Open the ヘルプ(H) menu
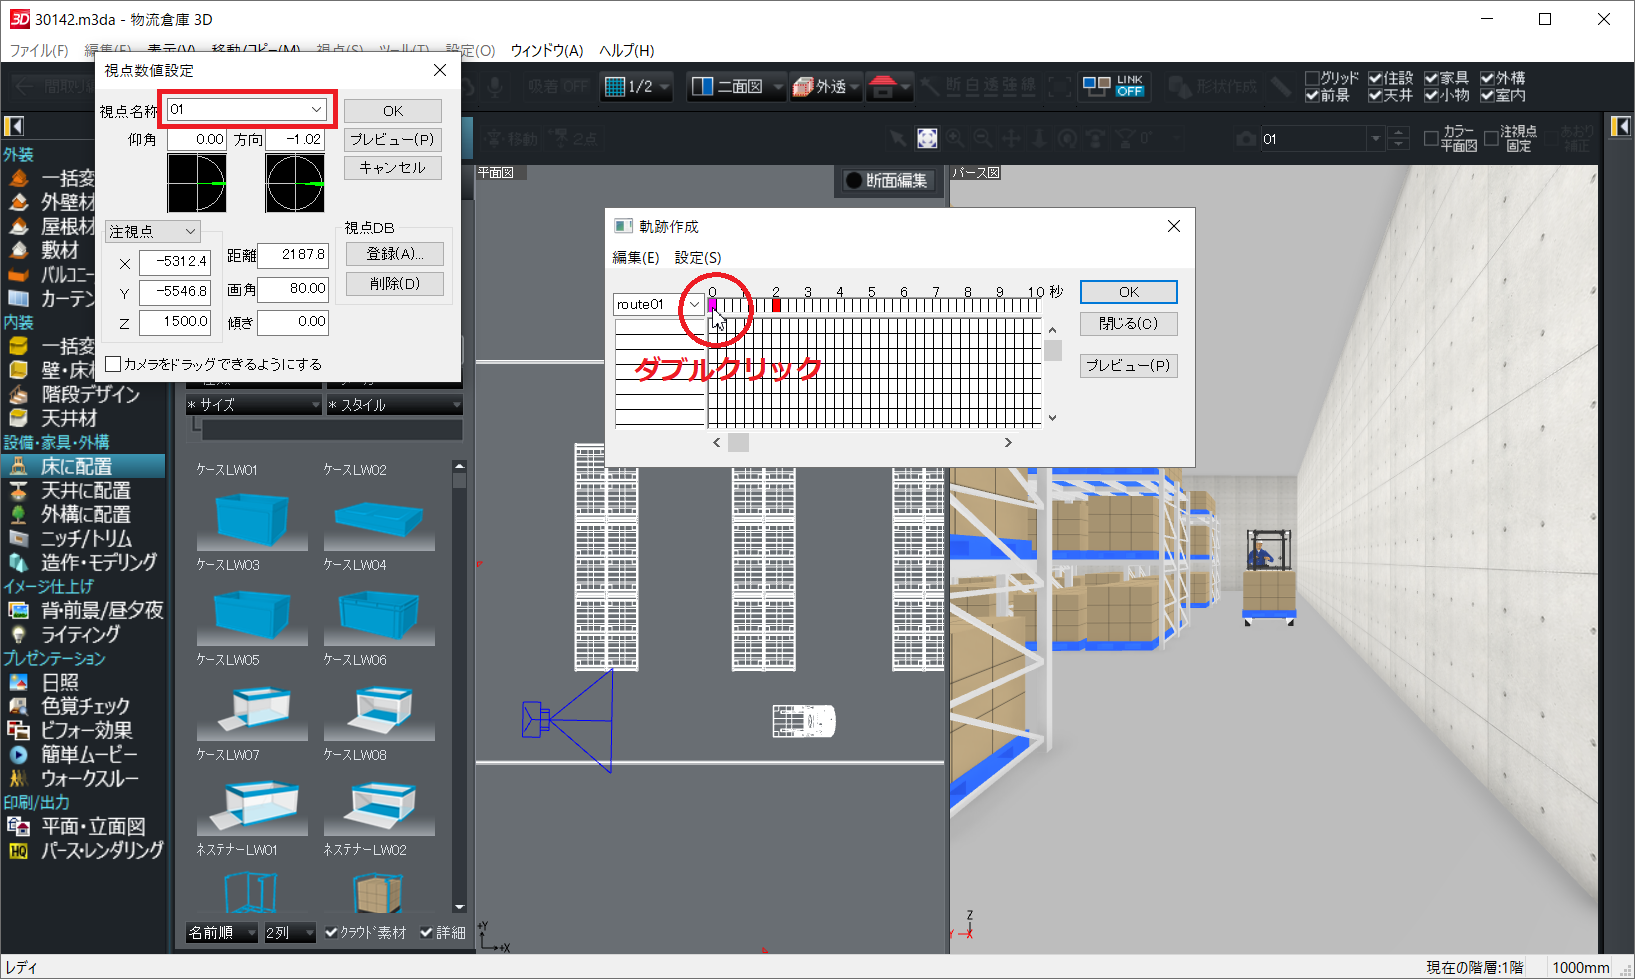This screenshot has width=1635, height=979. pyautogui.click(x=626, y=50)
